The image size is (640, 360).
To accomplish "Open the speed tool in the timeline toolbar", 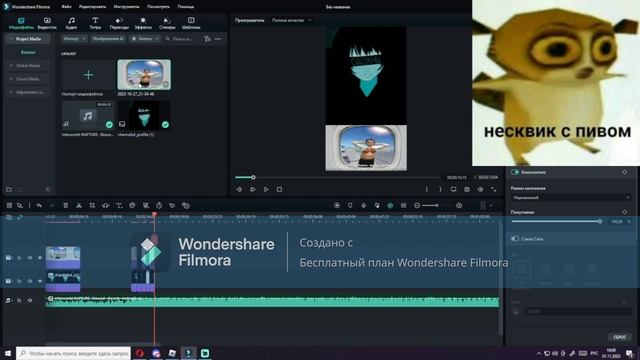I will click(105, 205).
